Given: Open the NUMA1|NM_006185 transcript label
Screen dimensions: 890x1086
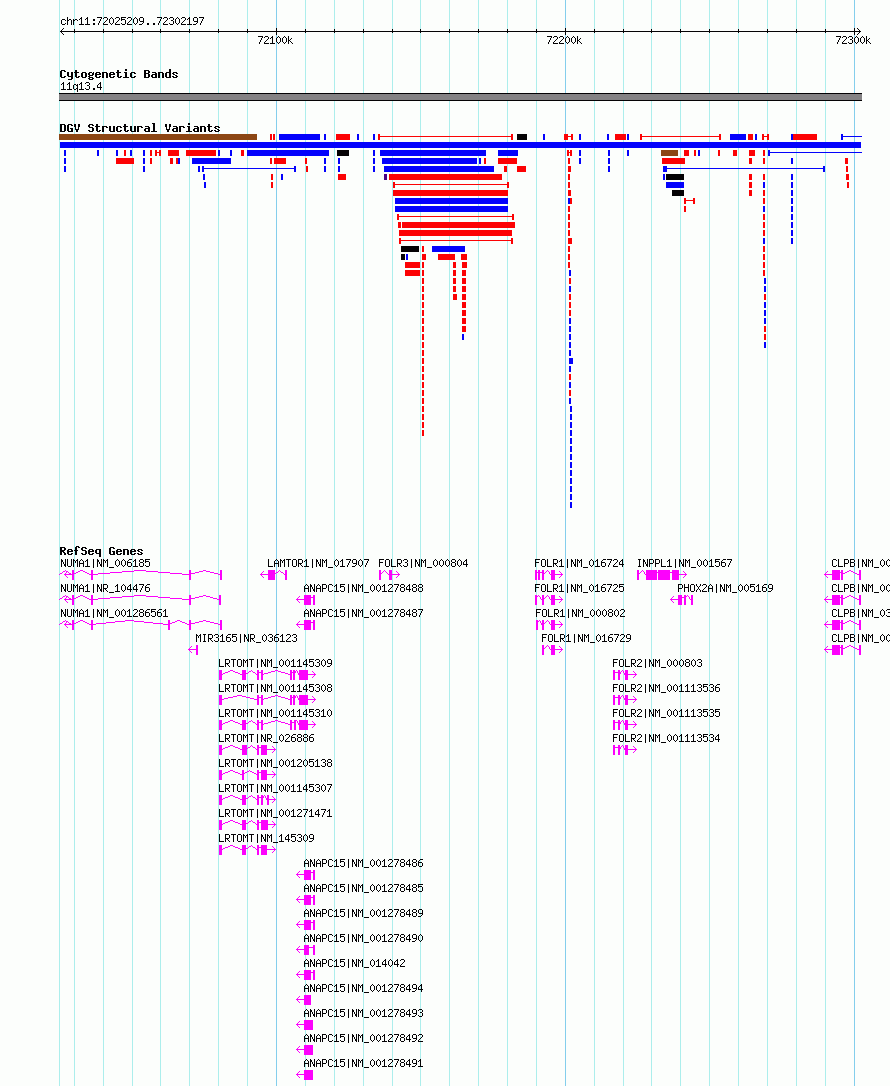Looking at the screenshot, I should [x=105, y=564].
